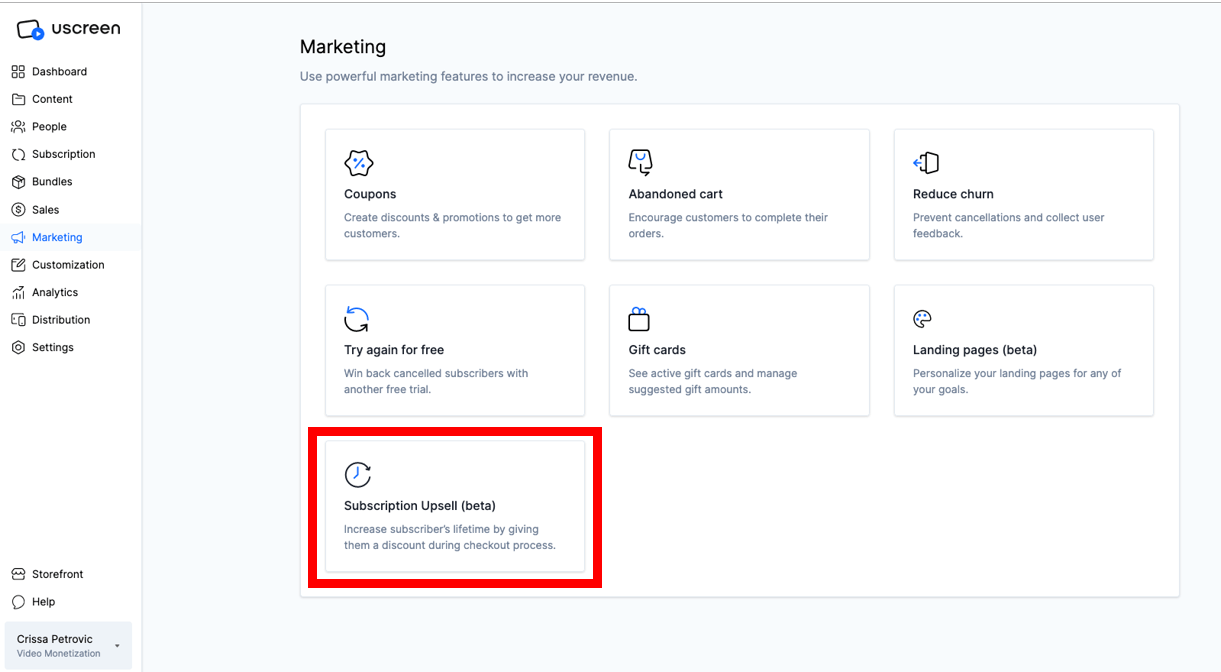Click the Settings hexagon icon
Viewport: 1221px width, 672px height.
pos(18,347)
